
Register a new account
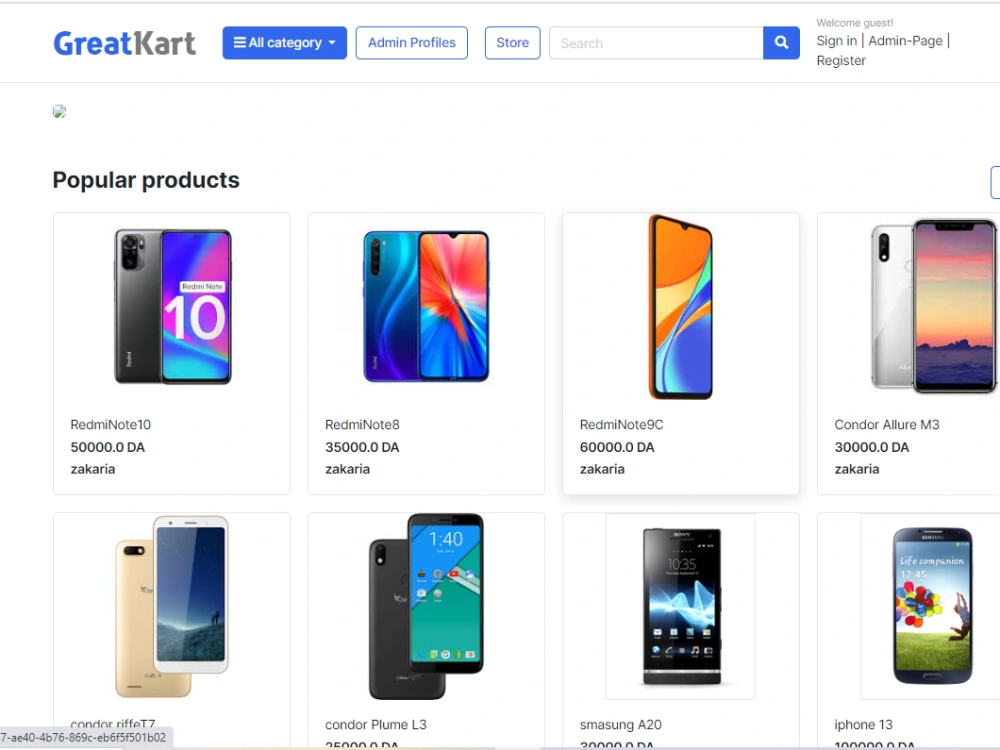840,60
